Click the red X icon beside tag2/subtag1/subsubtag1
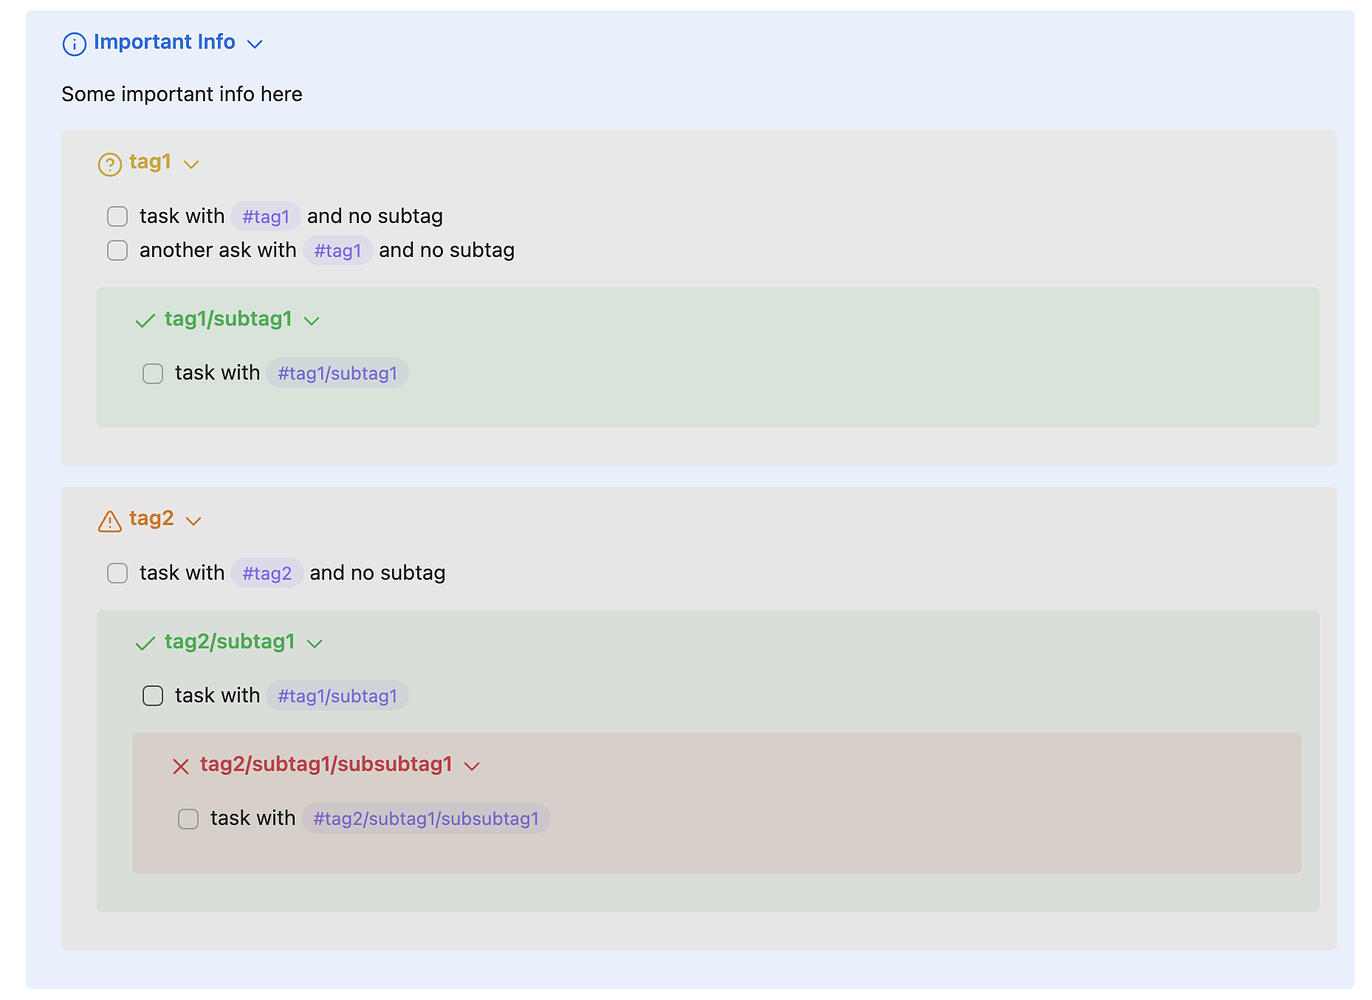This screenshot has height=1000, width=1372. [180, 766]
